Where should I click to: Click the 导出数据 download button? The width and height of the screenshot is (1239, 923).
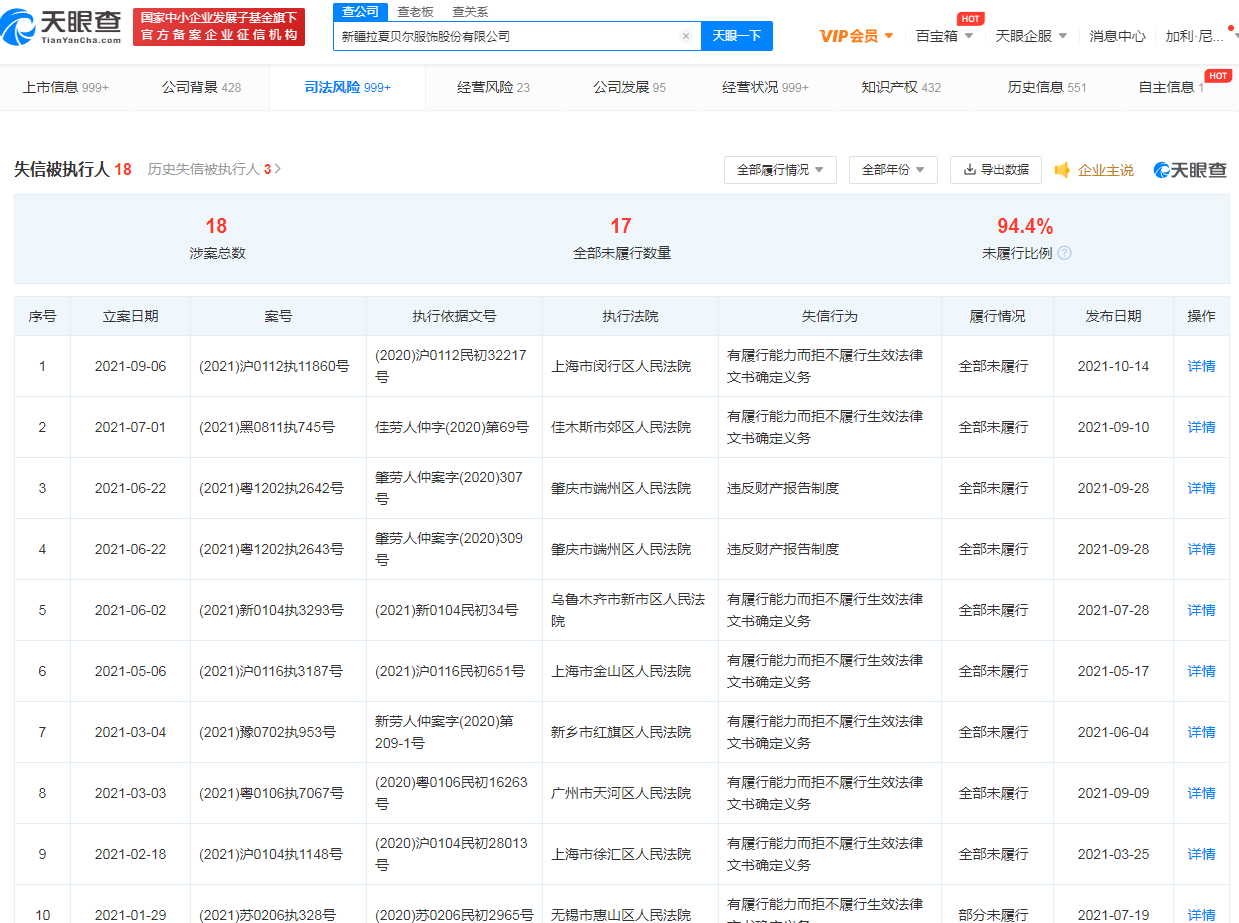[995, 170]
